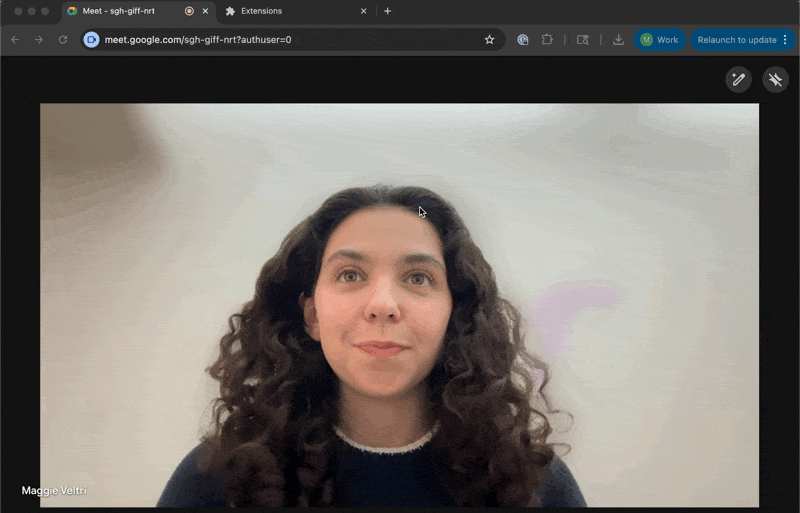Click the unpin icon on video tile
Screen dimensions: 800x513
click(x=776, y=80)
